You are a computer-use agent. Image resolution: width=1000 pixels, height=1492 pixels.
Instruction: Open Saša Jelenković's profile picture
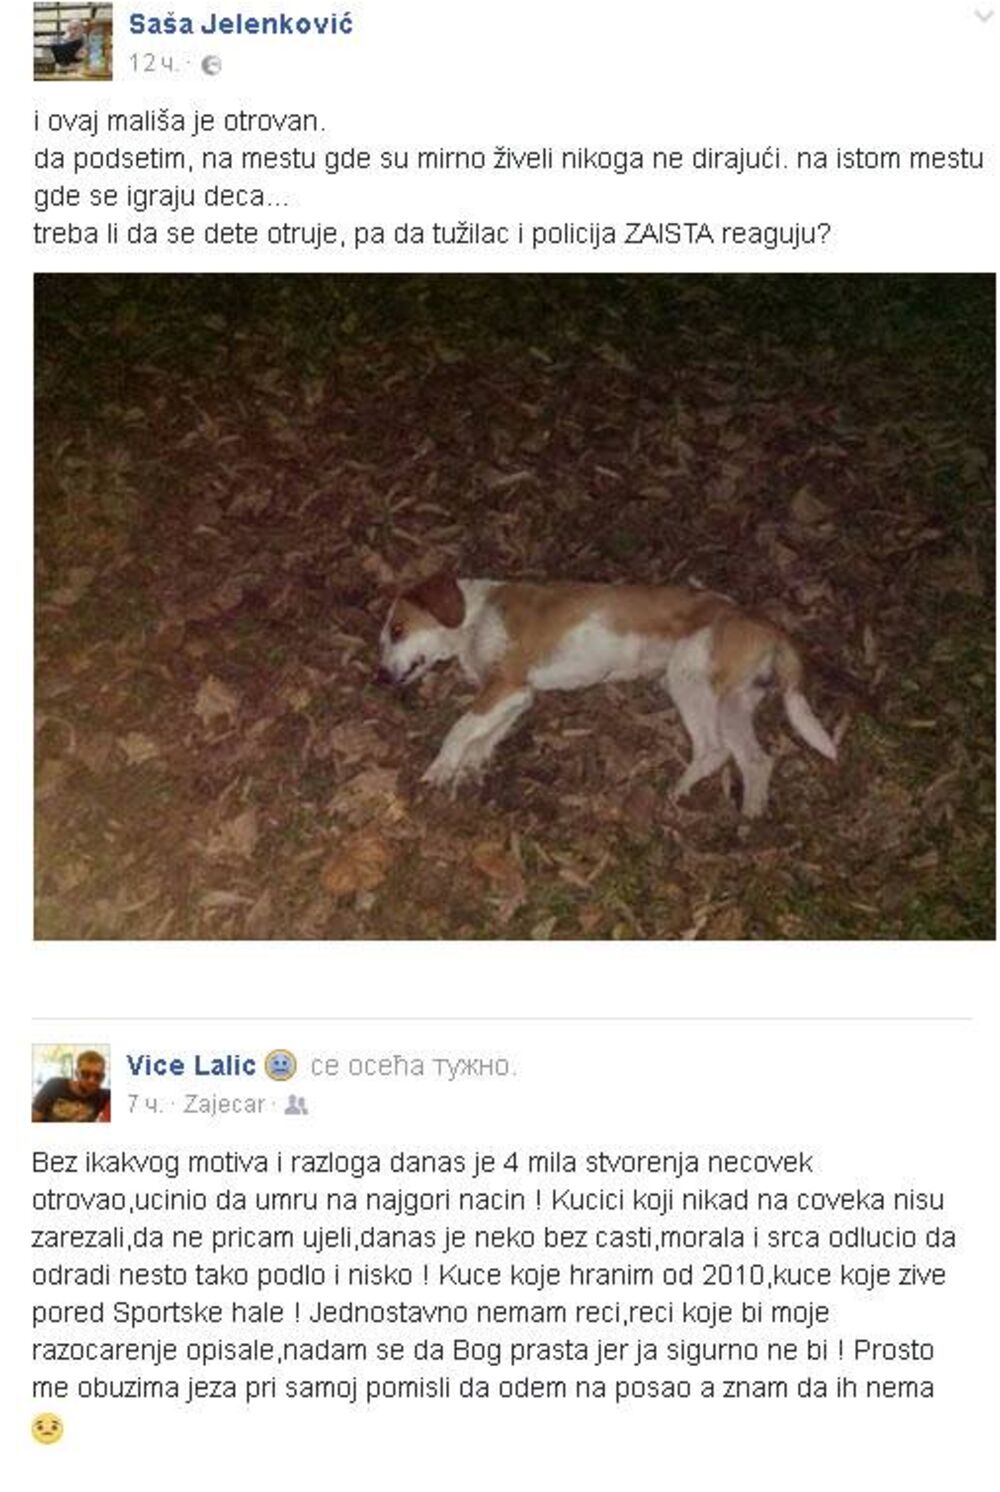[72, 41]
